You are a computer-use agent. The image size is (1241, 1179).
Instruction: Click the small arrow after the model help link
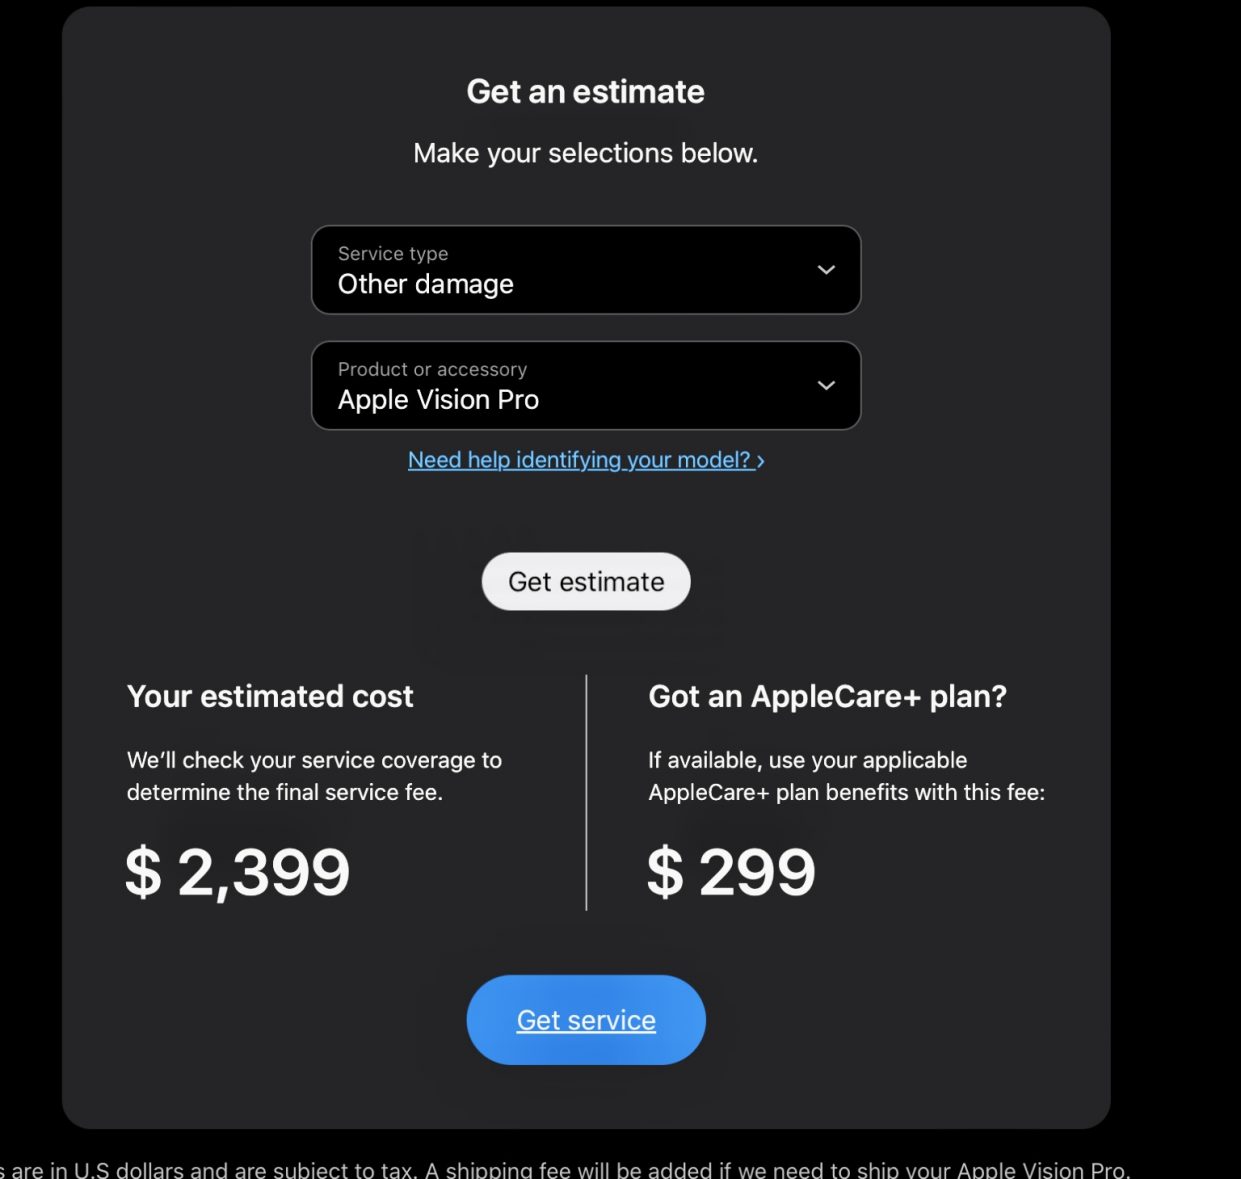pos(761,461)
